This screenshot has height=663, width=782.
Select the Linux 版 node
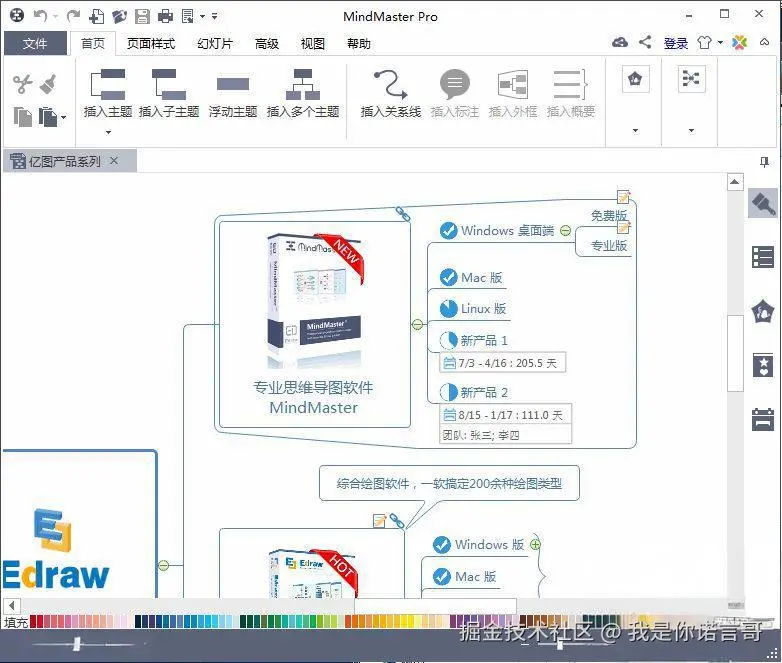(473, 309)
